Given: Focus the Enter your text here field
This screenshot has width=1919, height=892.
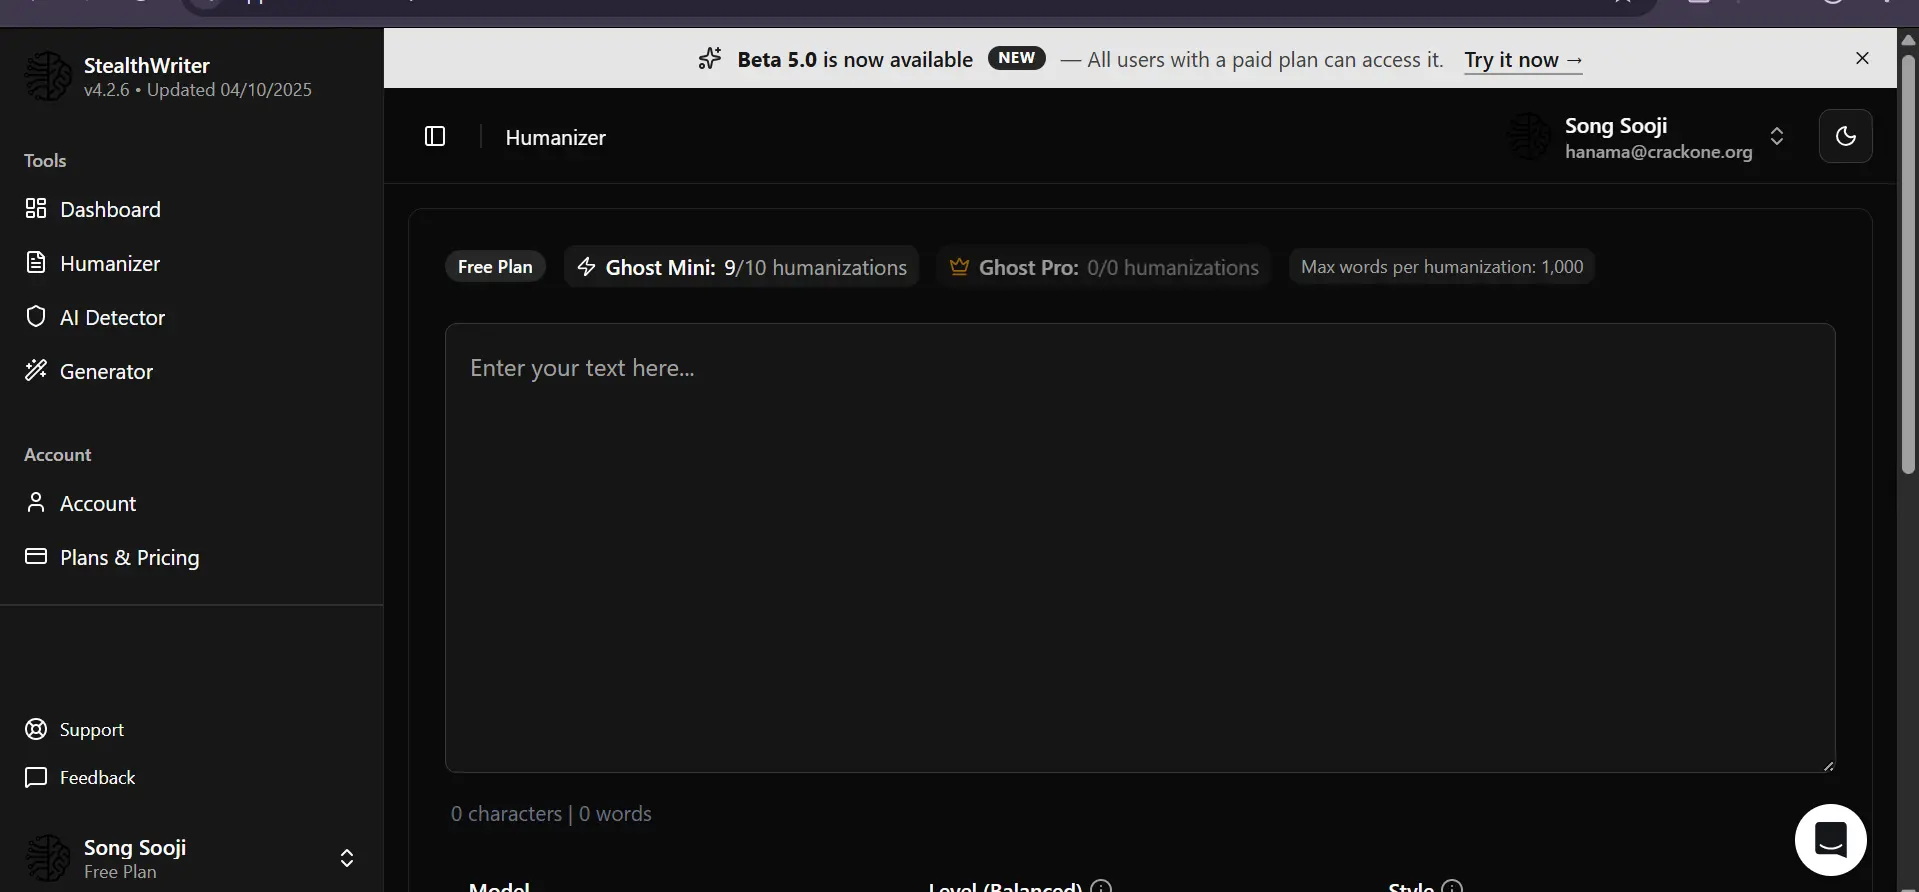Looking at the screenshot, I should point(1140,547).
